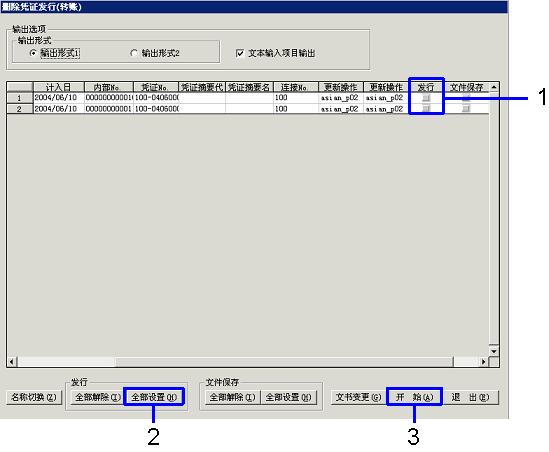Click 全部设置 in the 文件保存 group

[289, 397]
